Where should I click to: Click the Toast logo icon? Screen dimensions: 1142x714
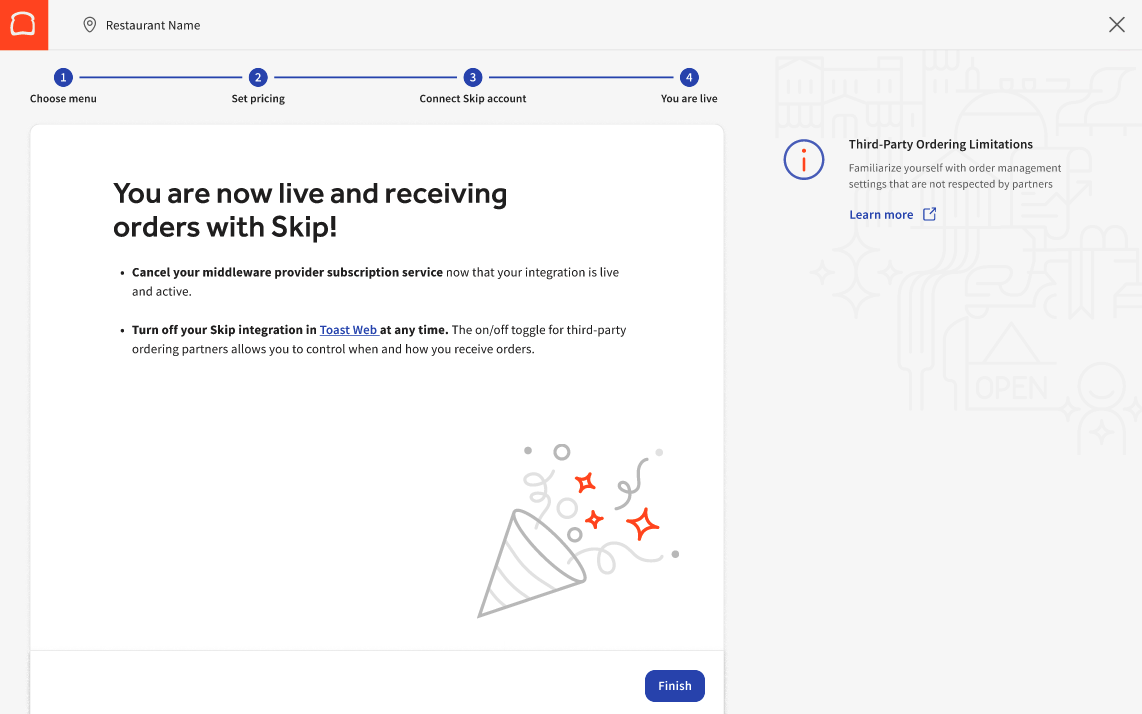coord(23,24)
